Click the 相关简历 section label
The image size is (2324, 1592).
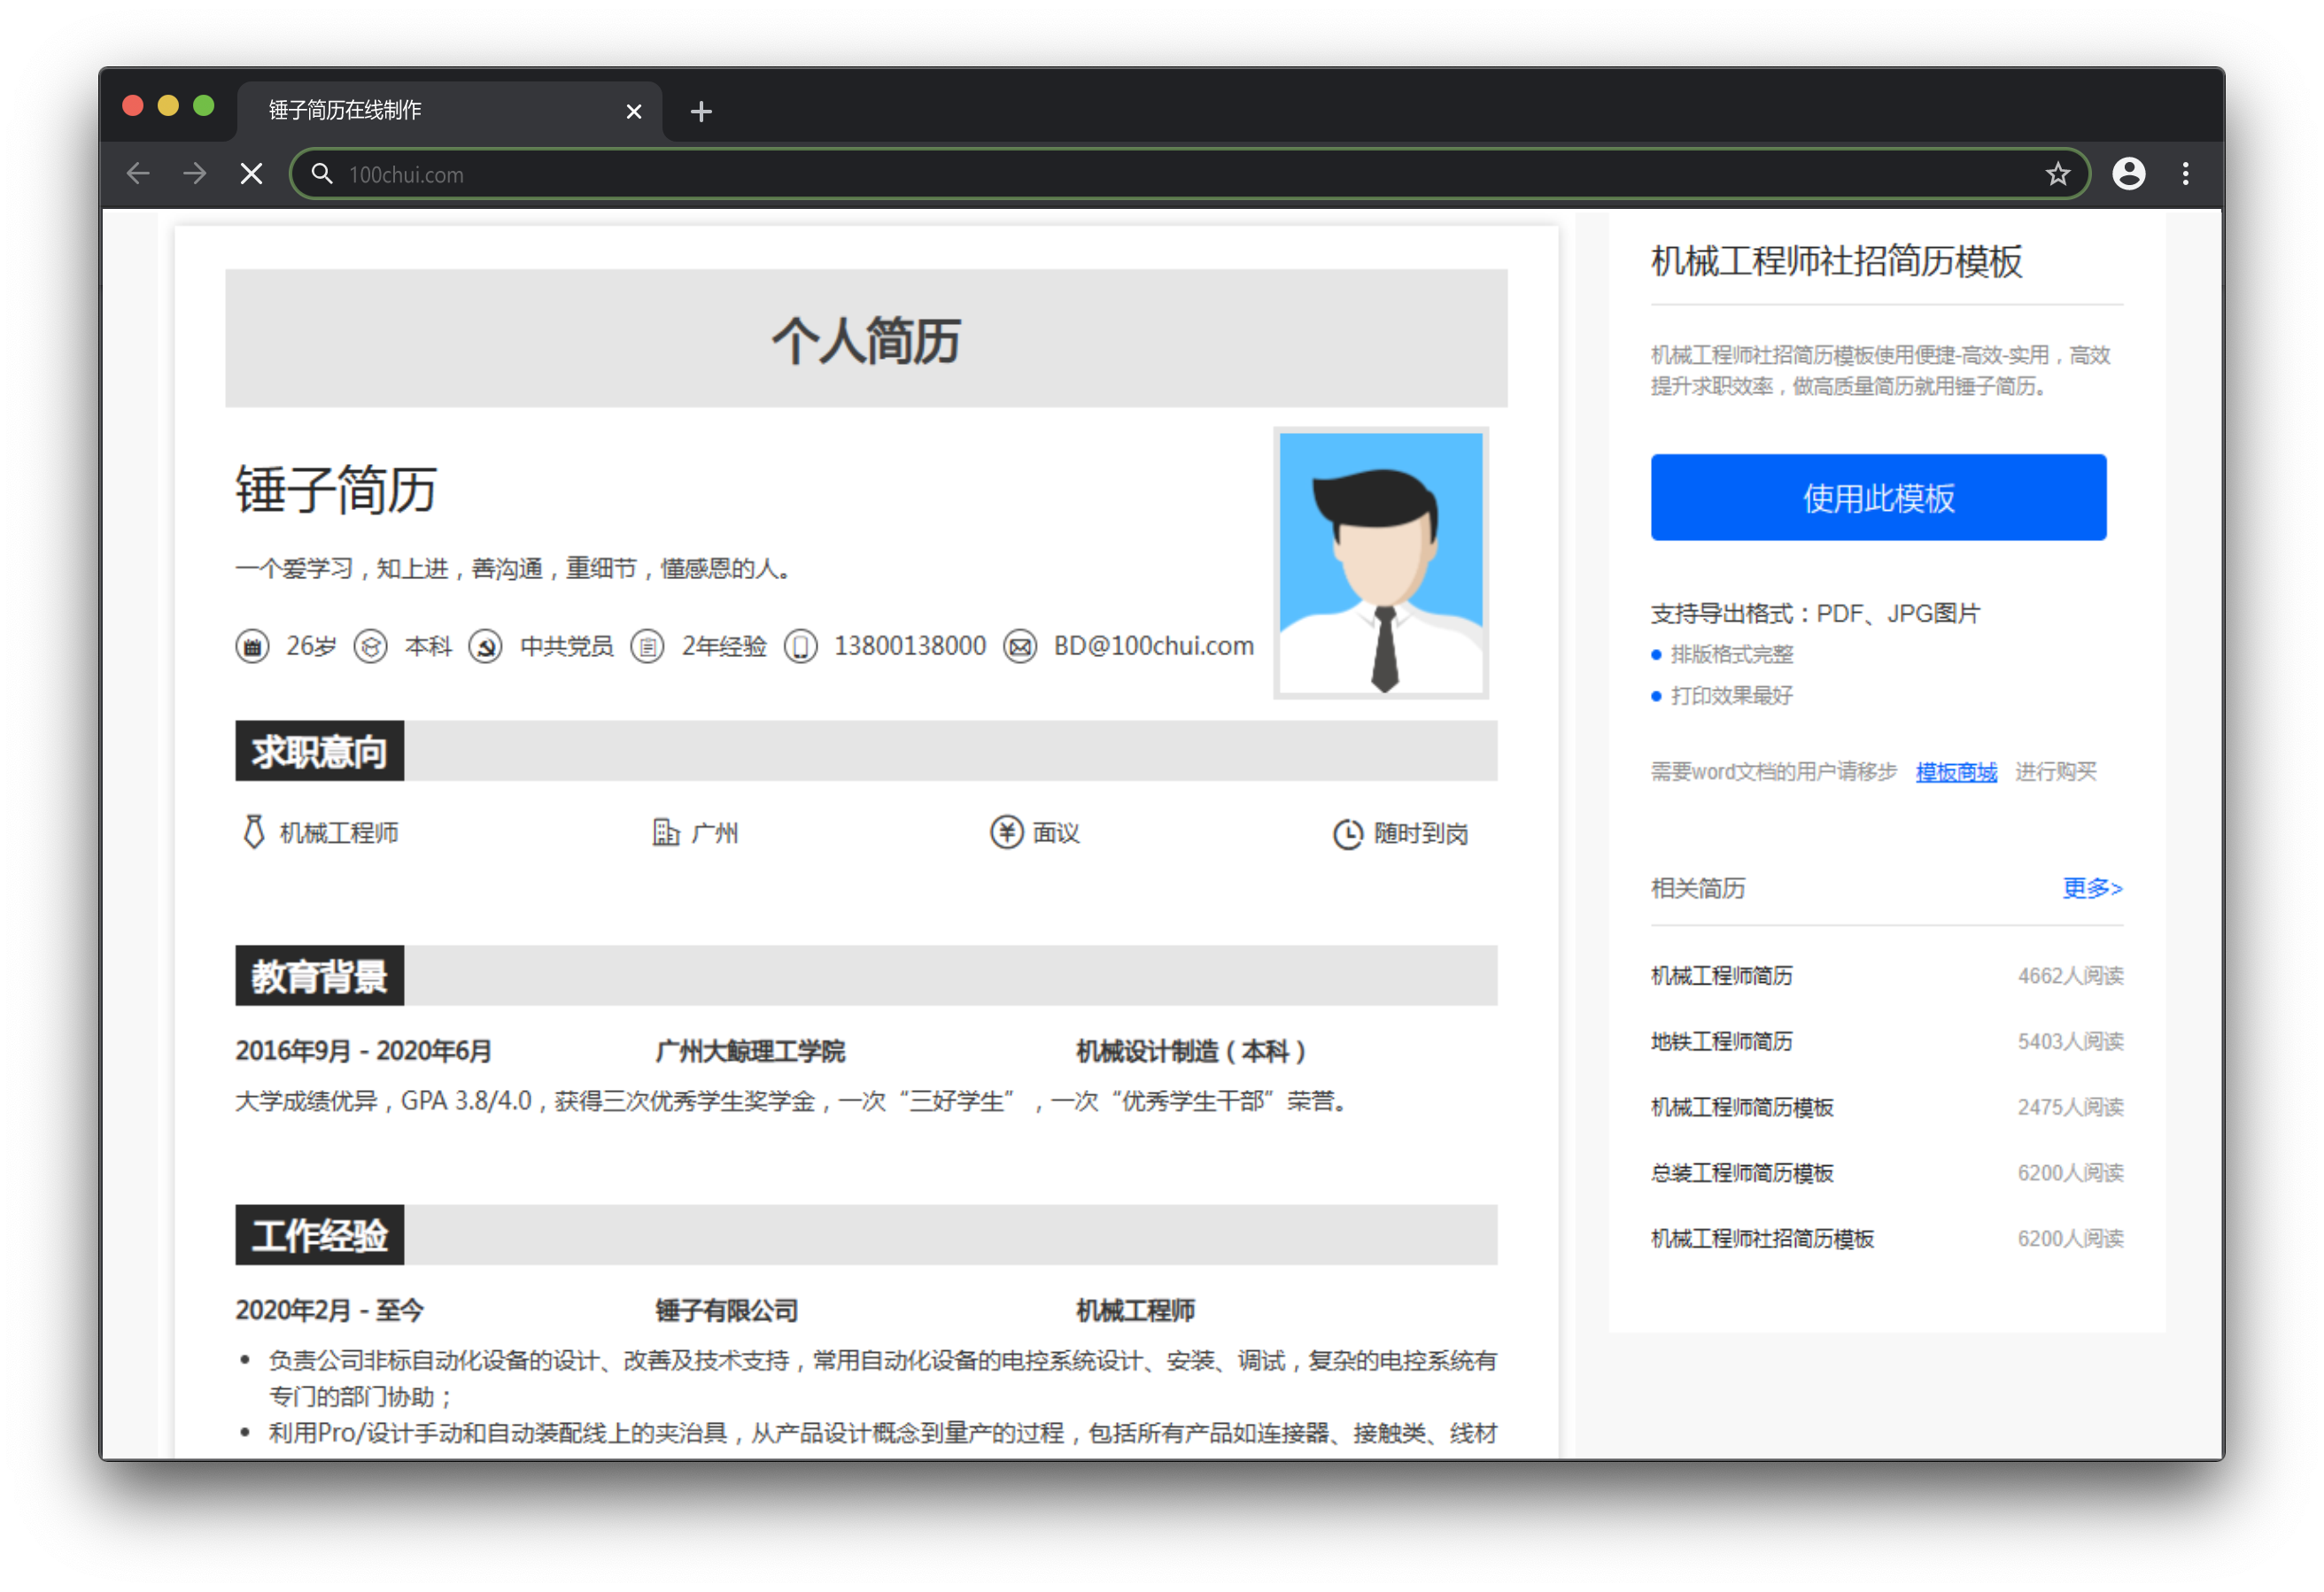click(1698, 888)
